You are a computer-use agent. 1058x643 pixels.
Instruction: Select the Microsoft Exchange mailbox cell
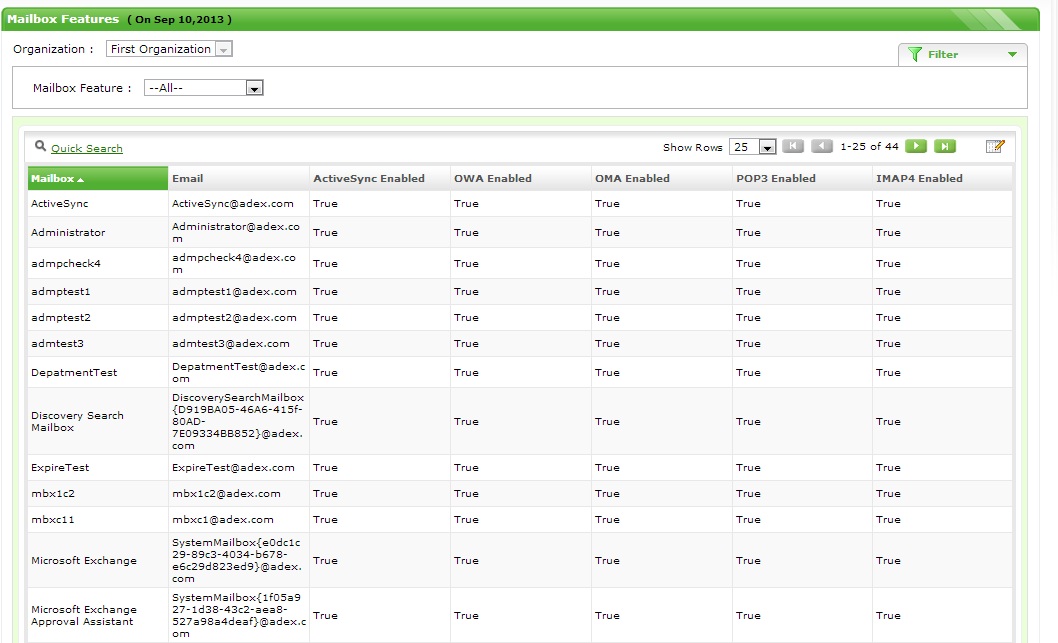pyautogui.click(x=98, y=560)
